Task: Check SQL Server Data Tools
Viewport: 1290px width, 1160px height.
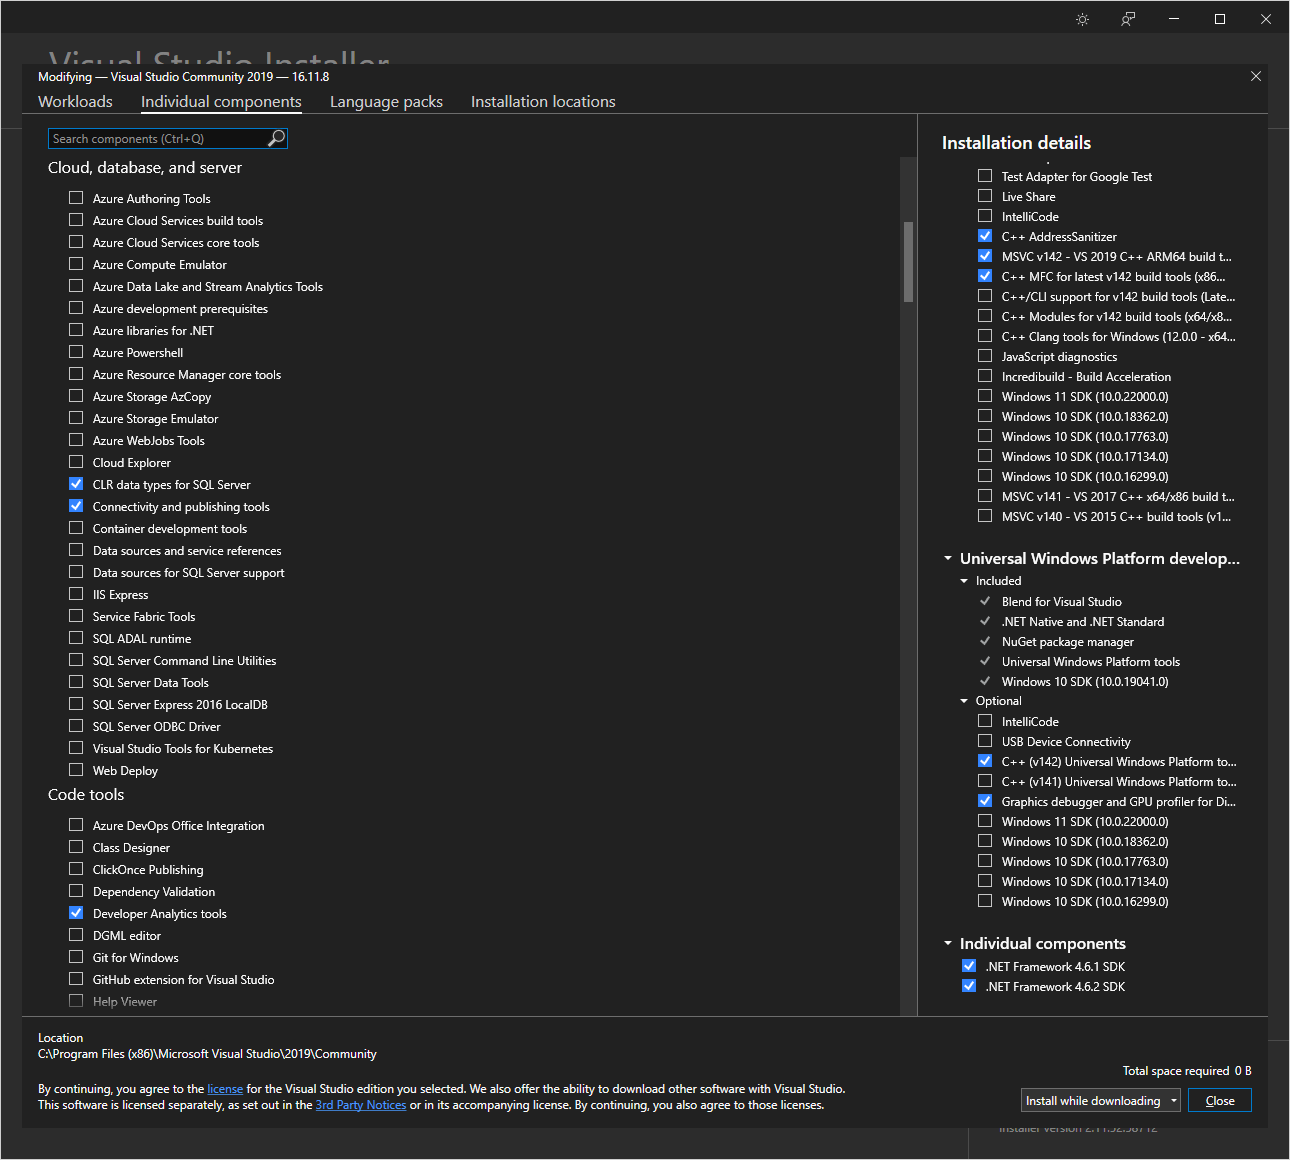Action: pyautogui.click(x=76, y=682)
